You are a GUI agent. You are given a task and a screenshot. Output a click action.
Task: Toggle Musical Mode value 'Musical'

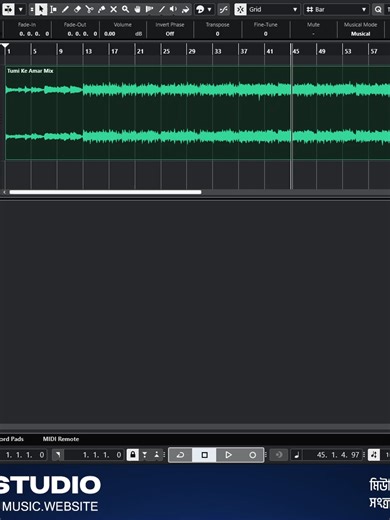click(360, 34)
